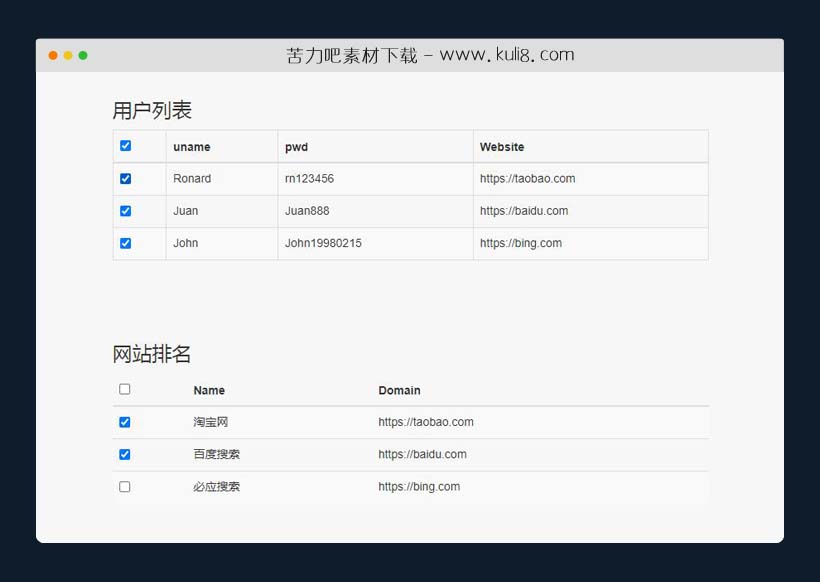Click the green maximize dot in the title bar

coord(83,57)
